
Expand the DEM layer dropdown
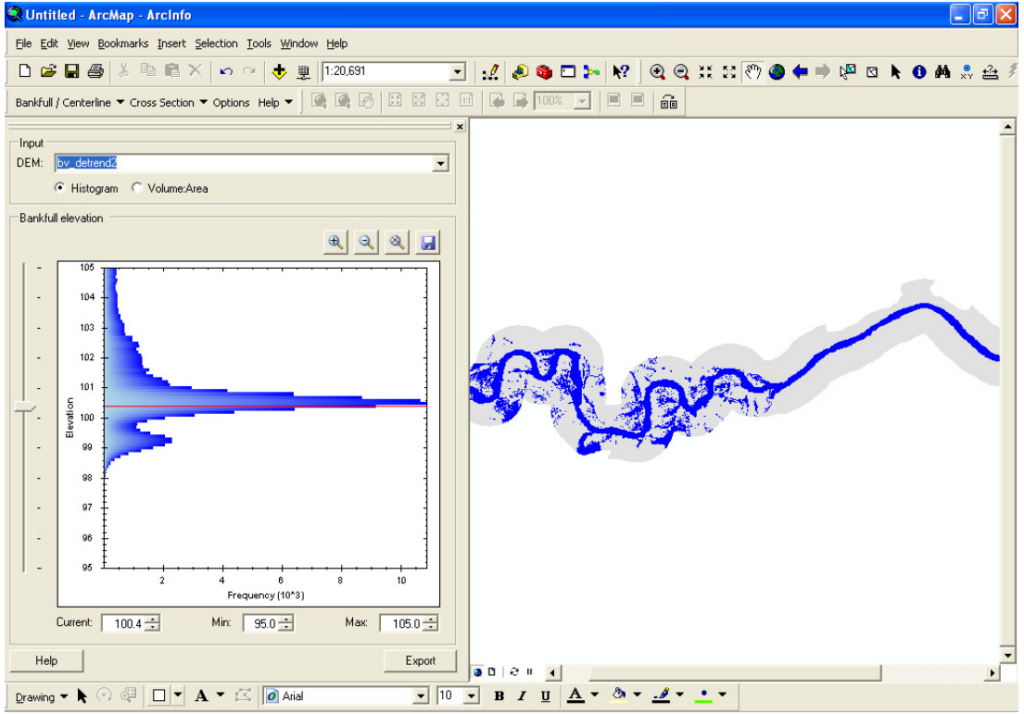coord(440,163)
